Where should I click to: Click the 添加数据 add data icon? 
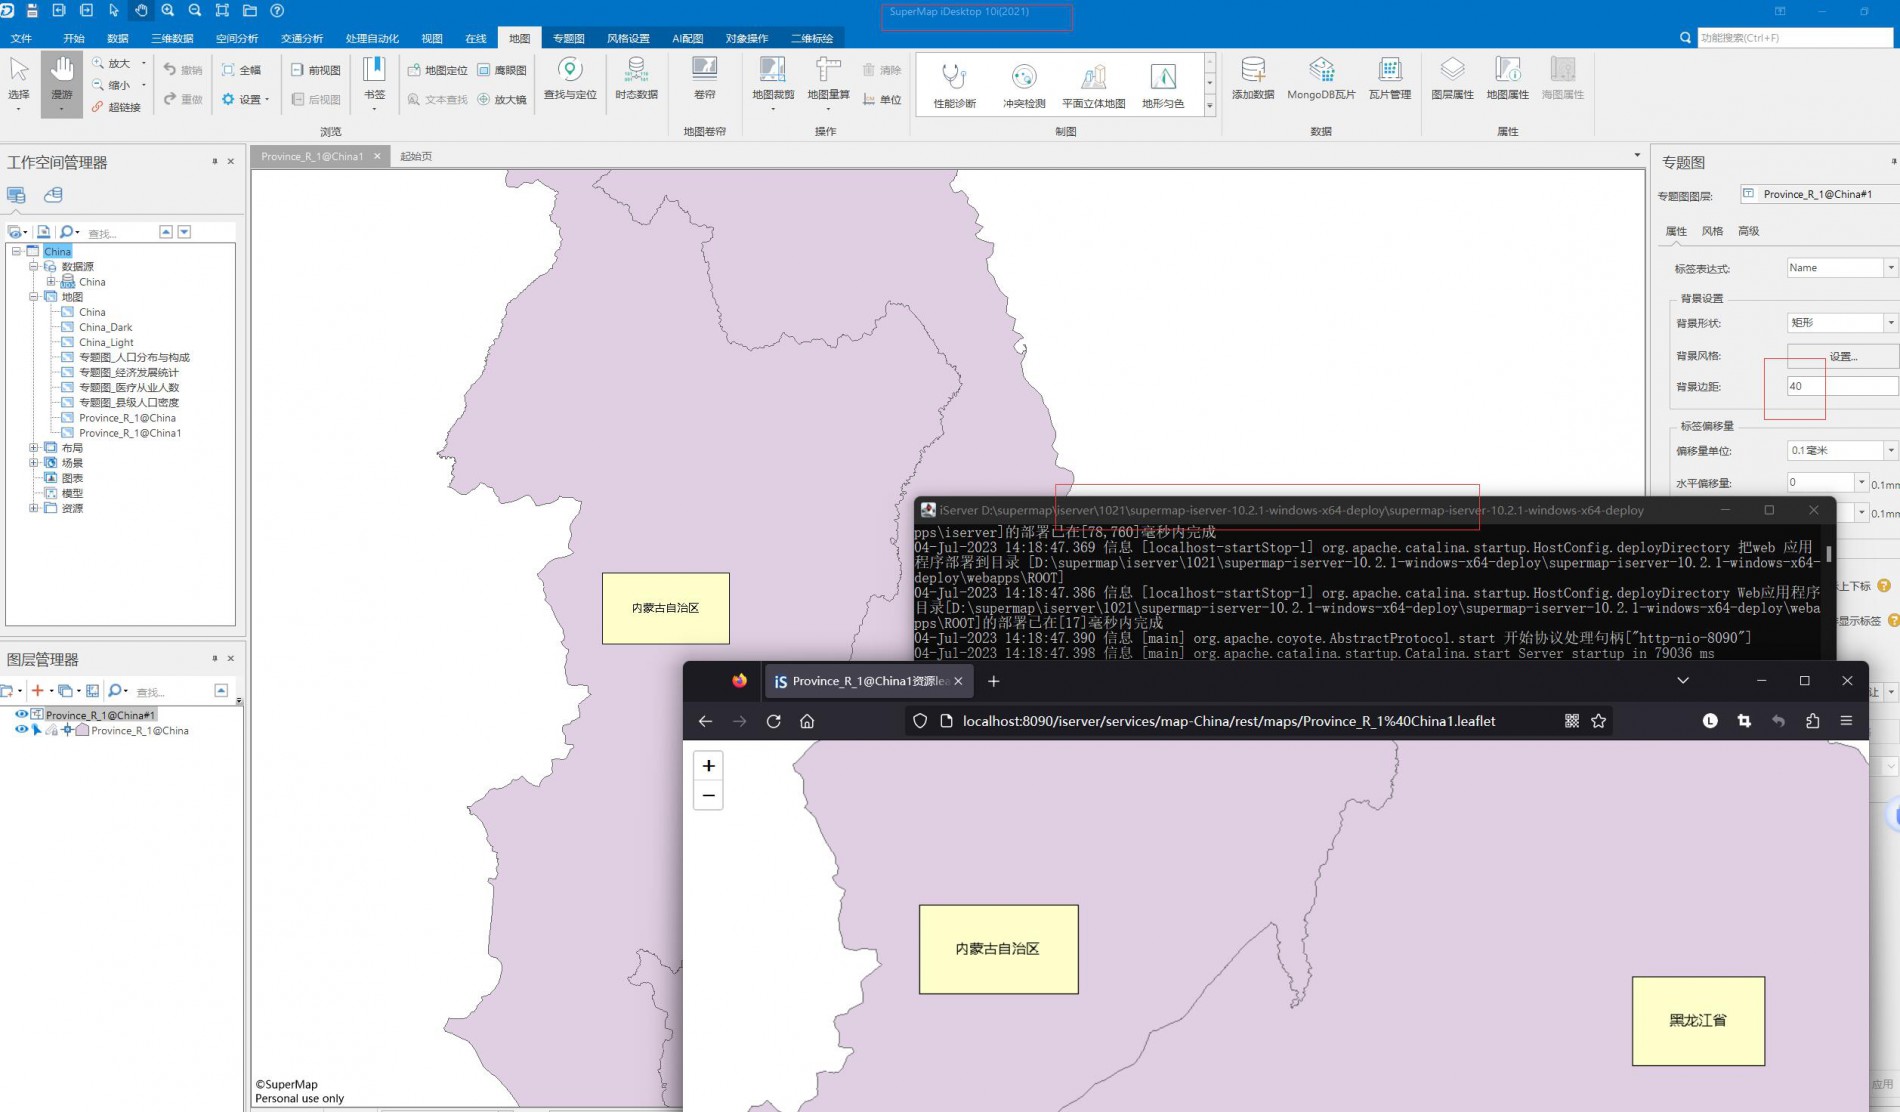1253,80
